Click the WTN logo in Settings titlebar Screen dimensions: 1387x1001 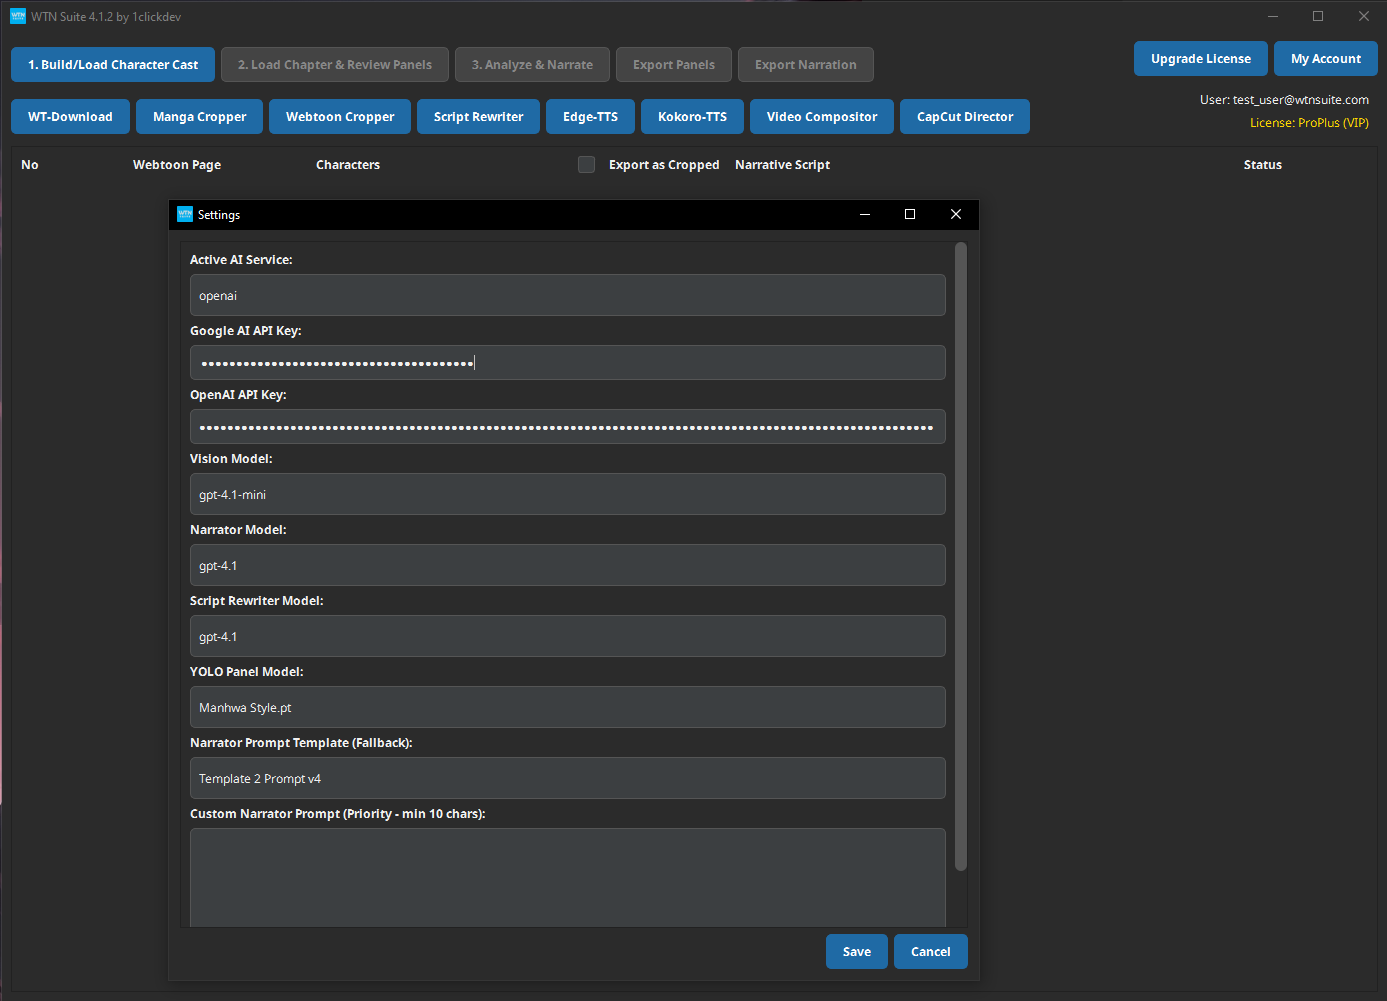[x=185, y=214]
